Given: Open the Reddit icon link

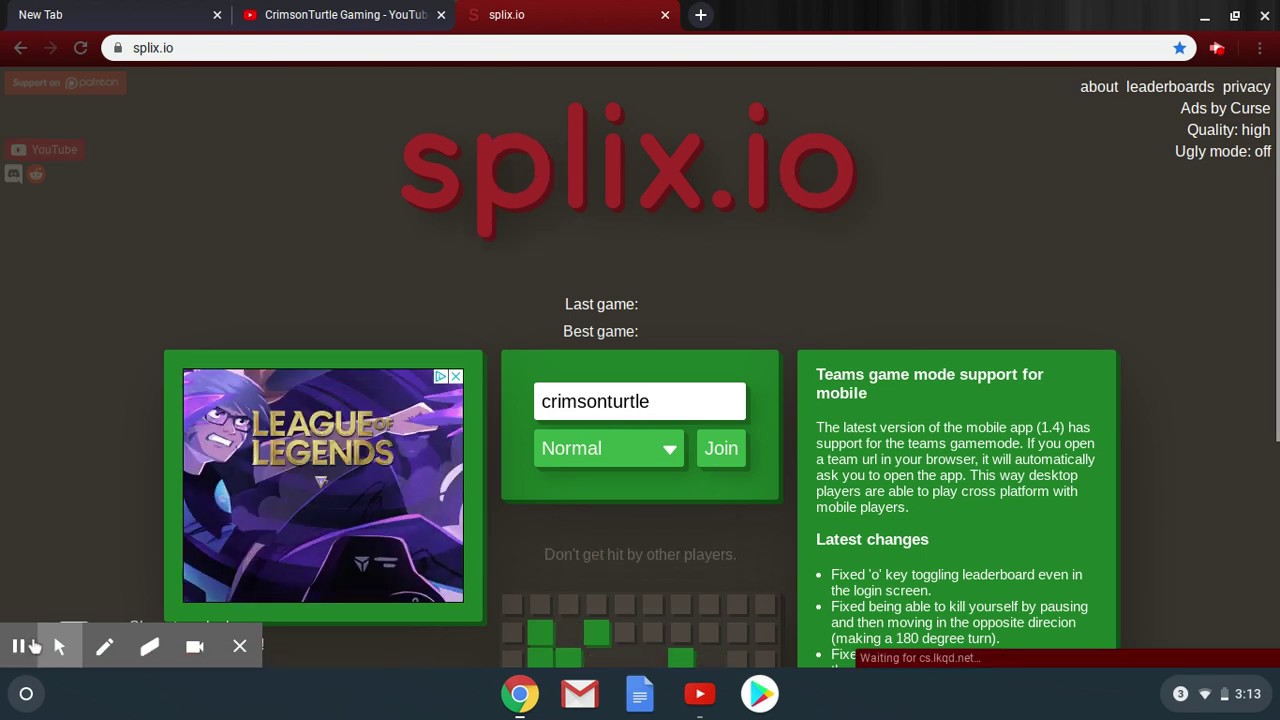Looking at the screenshot, I should 36,174.
